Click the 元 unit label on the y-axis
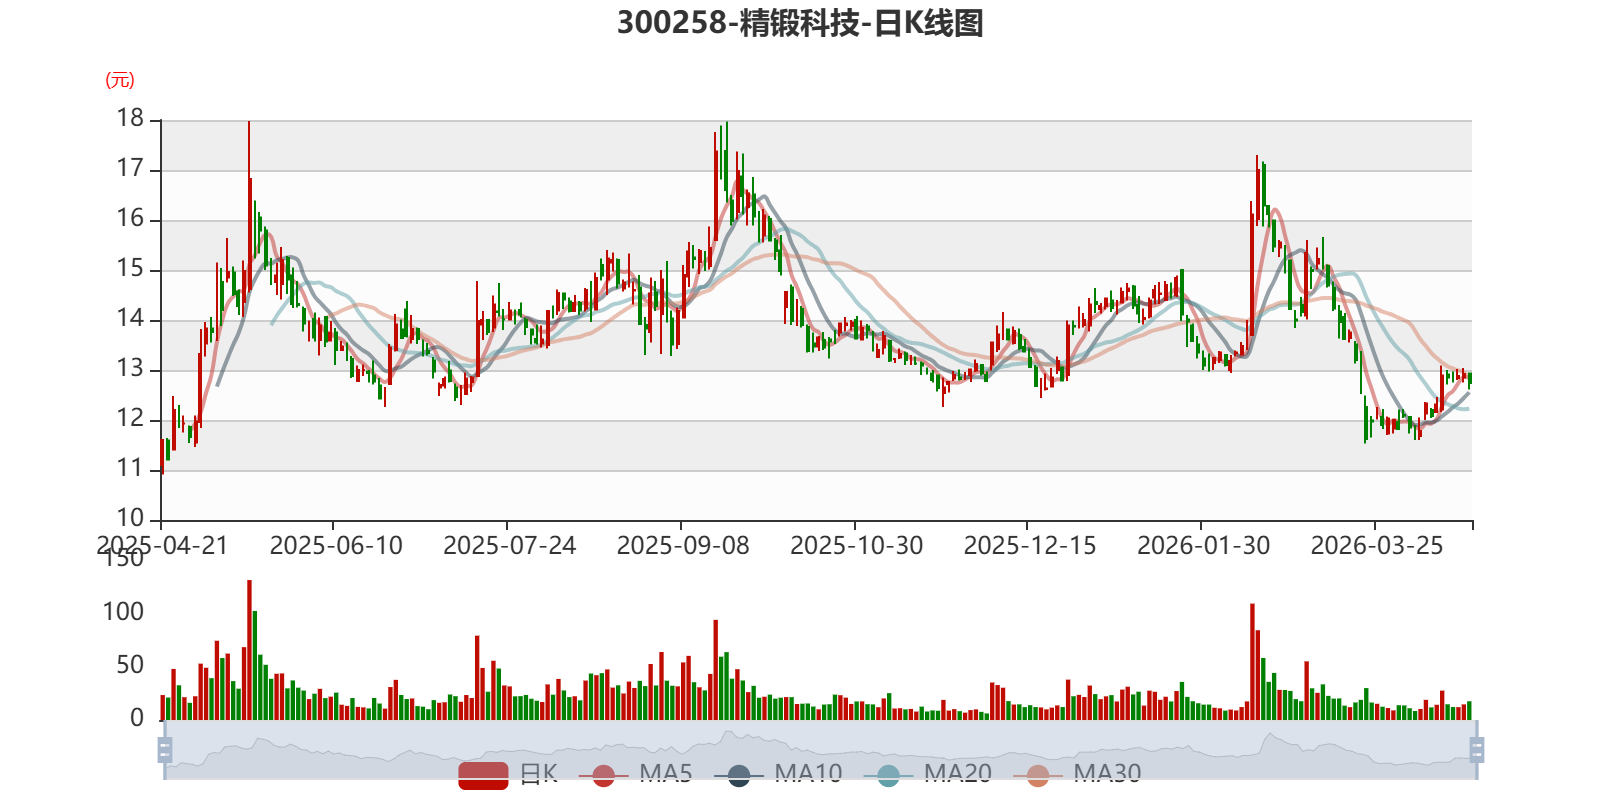Viewport: 1600px width, 800px height. 120,80
